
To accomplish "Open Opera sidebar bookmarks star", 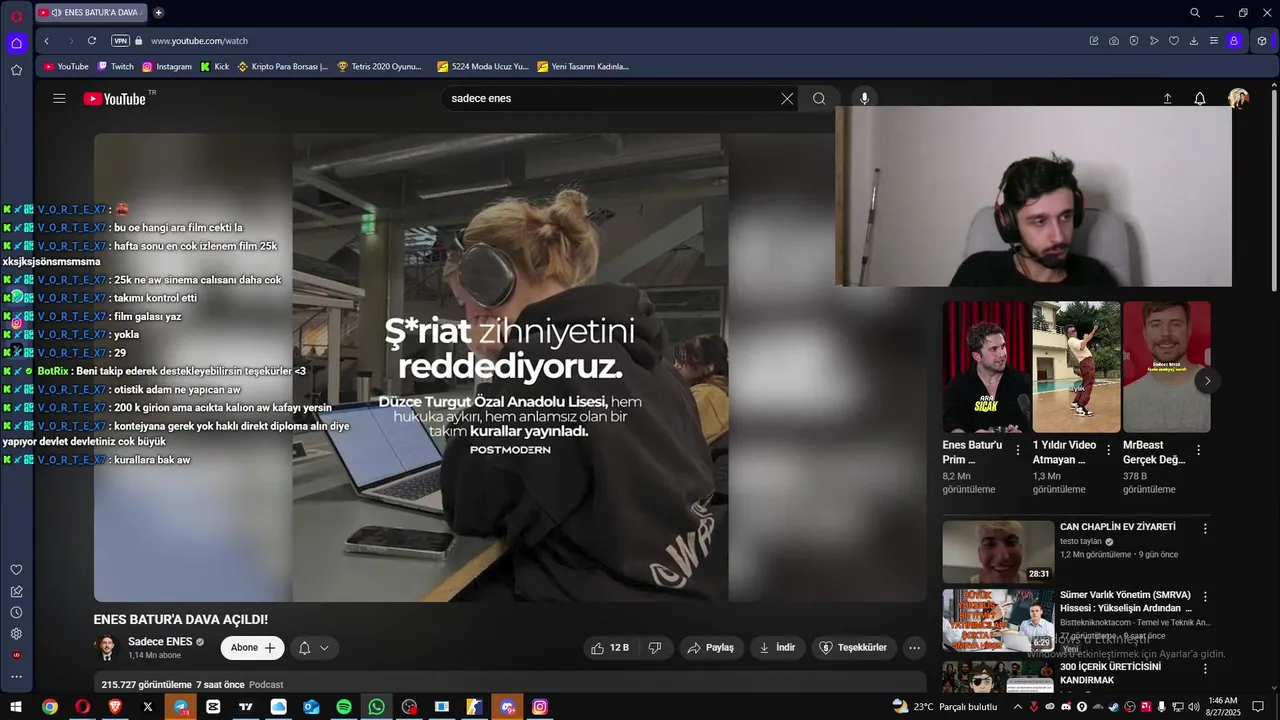I will pos(16,70).
